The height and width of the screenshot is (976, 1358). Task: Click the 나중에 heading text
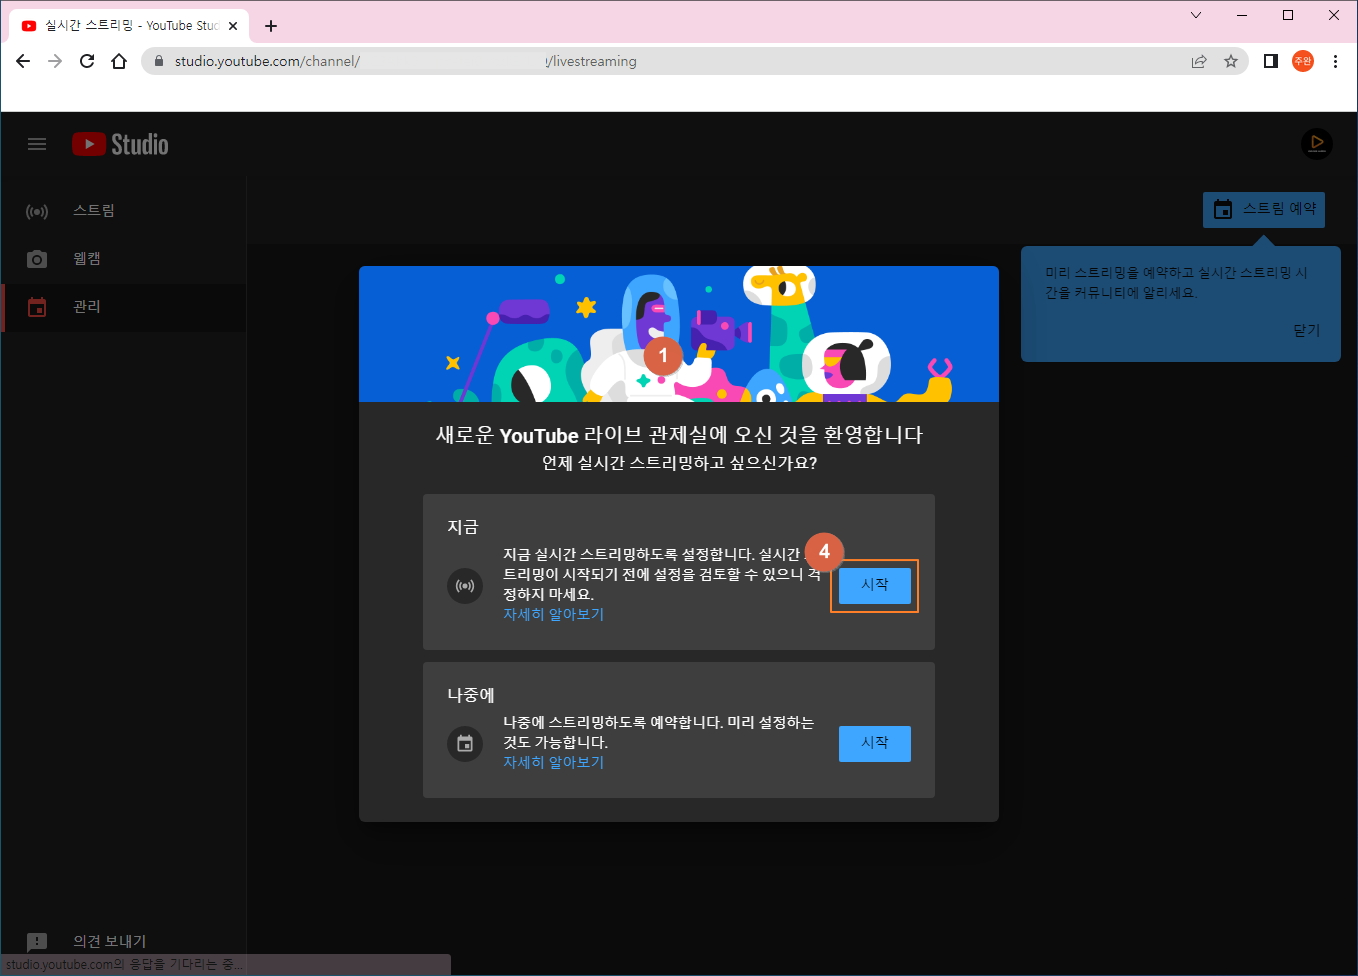pyautogui.click(x=471, y=695)
